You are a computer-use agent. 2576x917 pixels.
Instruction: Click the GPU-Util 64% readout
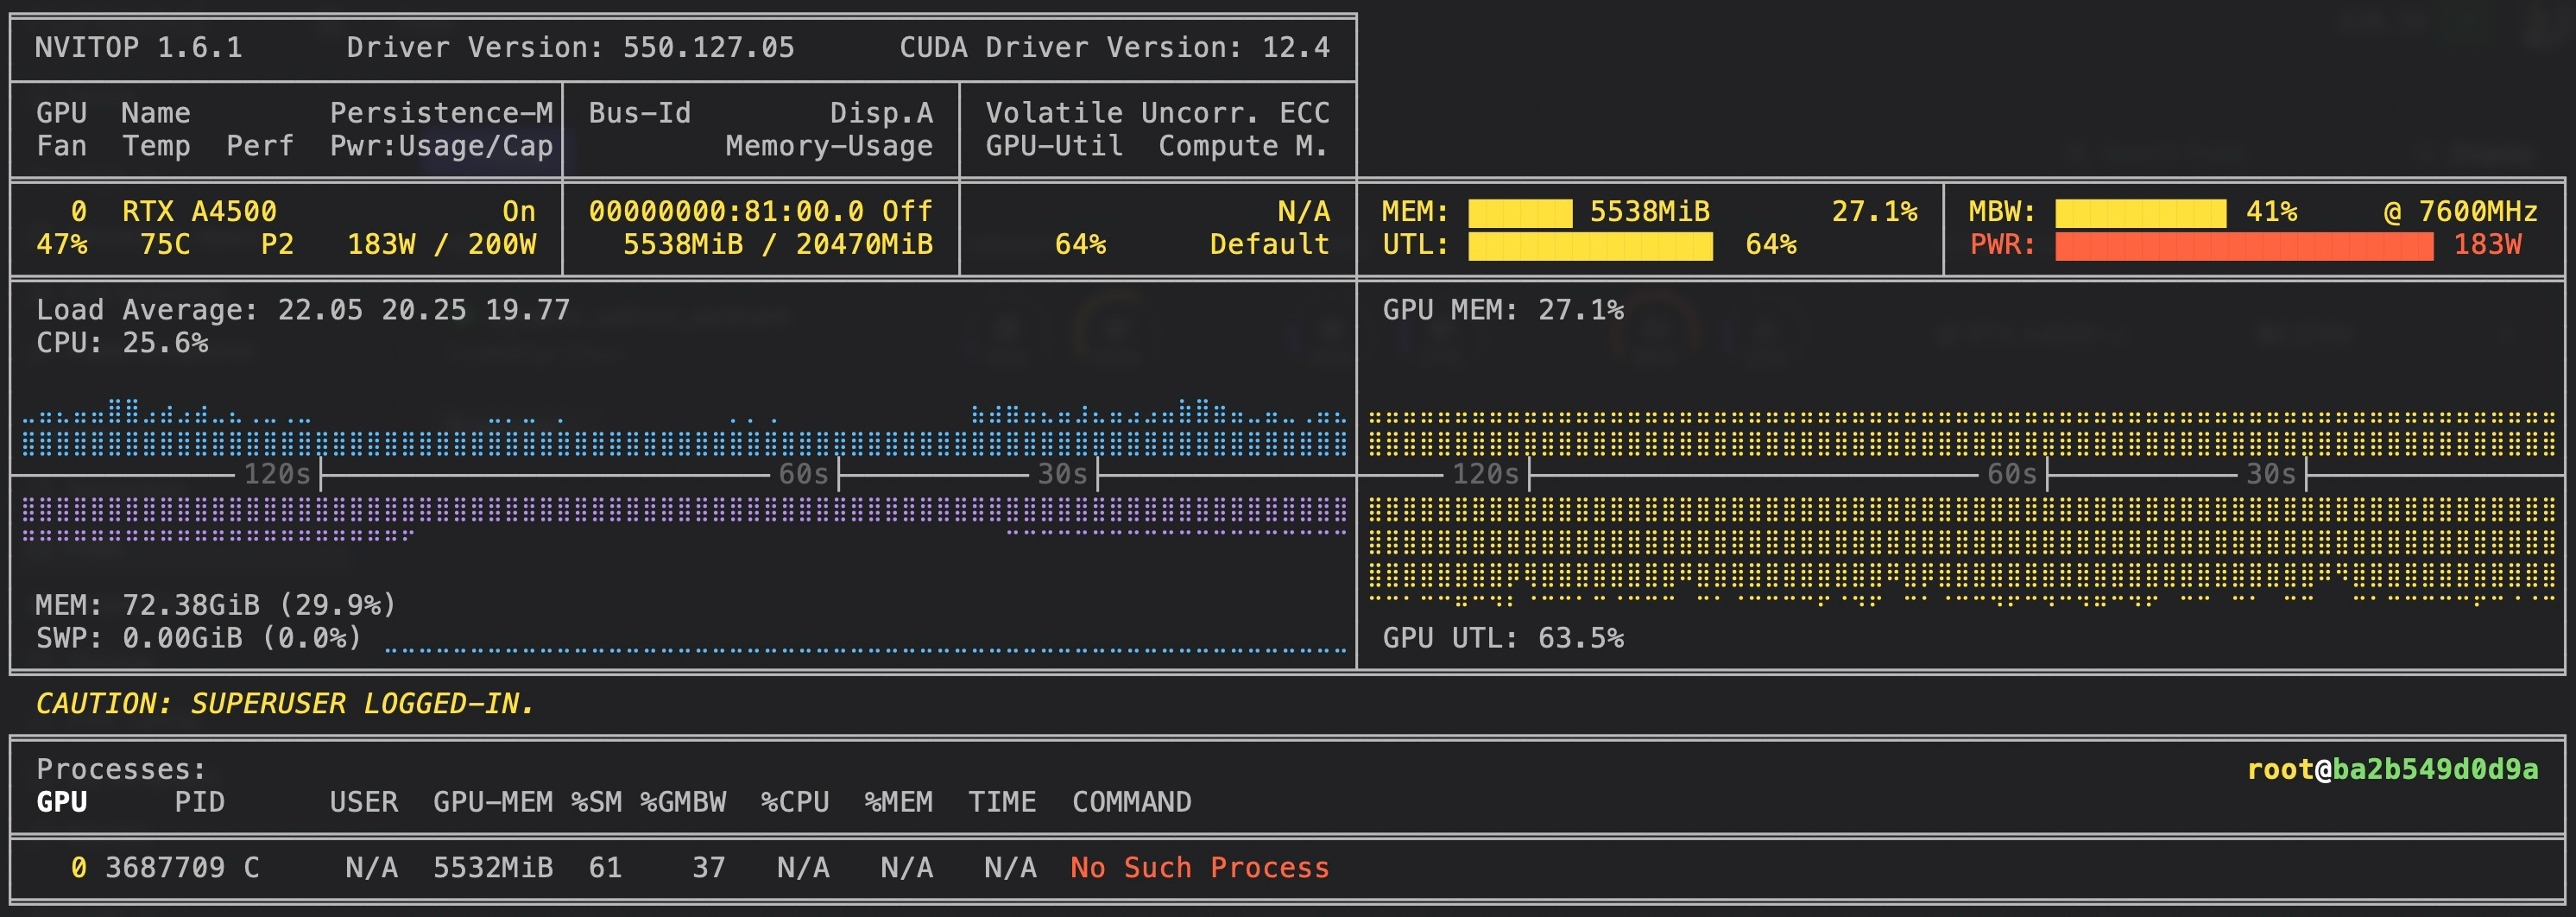coord(1082,245)
